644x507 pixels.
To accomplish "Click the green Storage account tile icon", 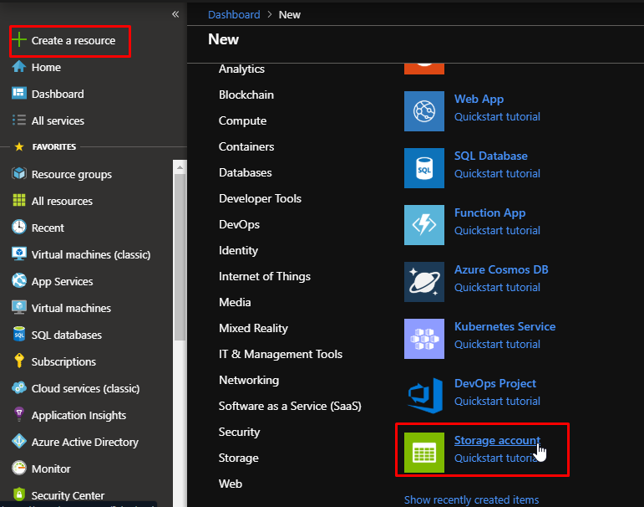I will click(424, 452).
